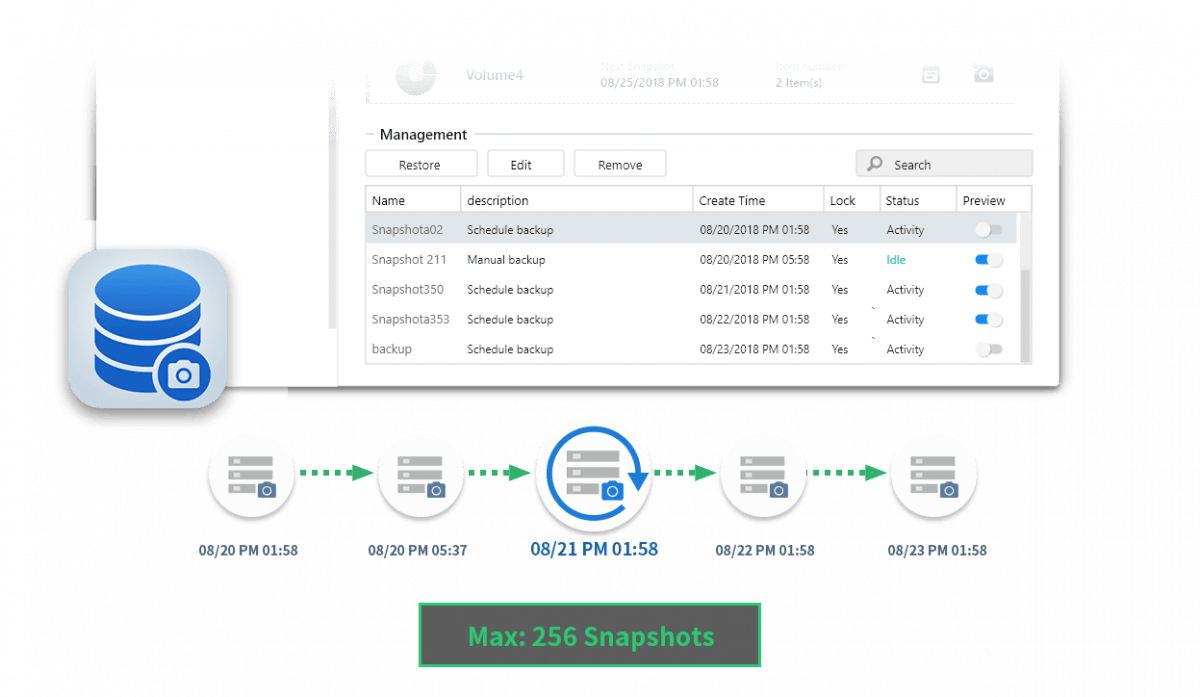Select the last snapshot icon in the timeline
Image resolution: width=1200 pixels, height=697 pixels.
[933, 473]
